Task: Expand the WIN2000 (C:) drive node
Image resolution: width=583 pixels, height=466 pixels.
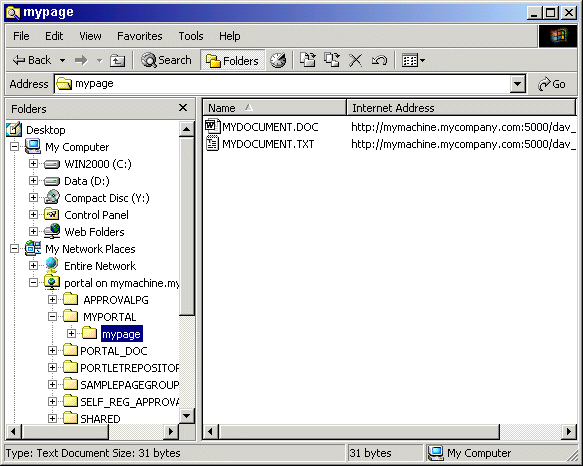Action: (33, 163)
